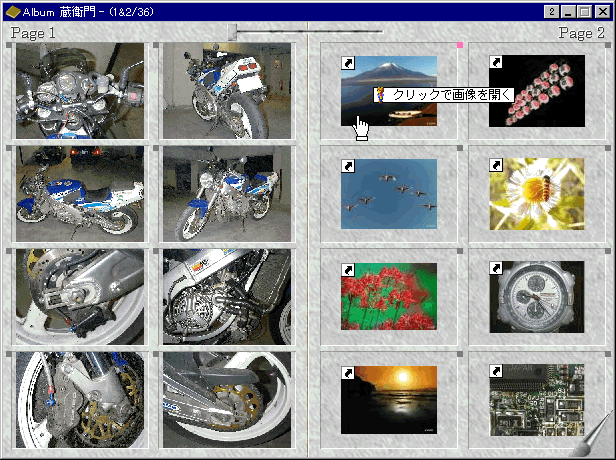Toggle gray marker of side profile motorcycle frame

coord(9,148)
